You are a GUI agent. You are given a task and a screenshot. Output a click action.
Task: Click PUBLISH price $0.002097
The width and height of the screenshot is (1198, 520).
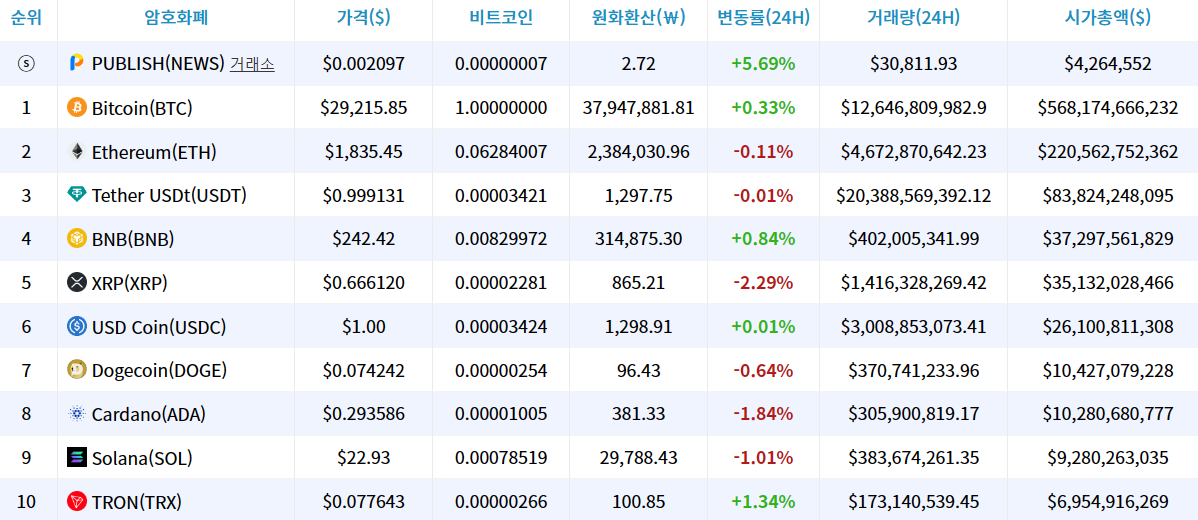pos(364,64)
